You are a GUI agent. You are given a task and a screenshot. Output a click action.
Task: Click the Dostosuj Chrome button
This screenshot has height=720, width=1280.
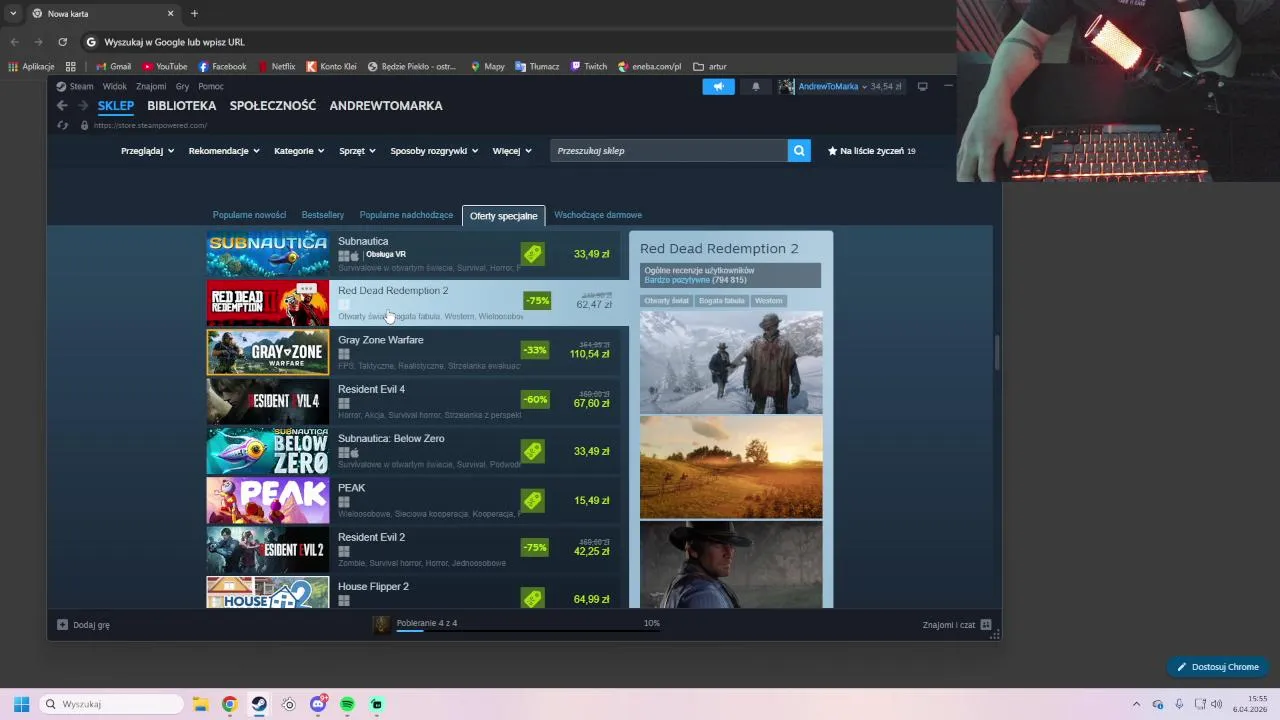click(x=1218, y=667)
